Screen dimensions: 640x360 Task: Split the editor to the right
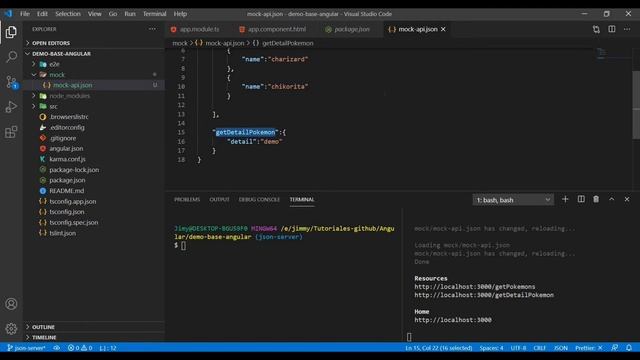click(x=612, y=29)
